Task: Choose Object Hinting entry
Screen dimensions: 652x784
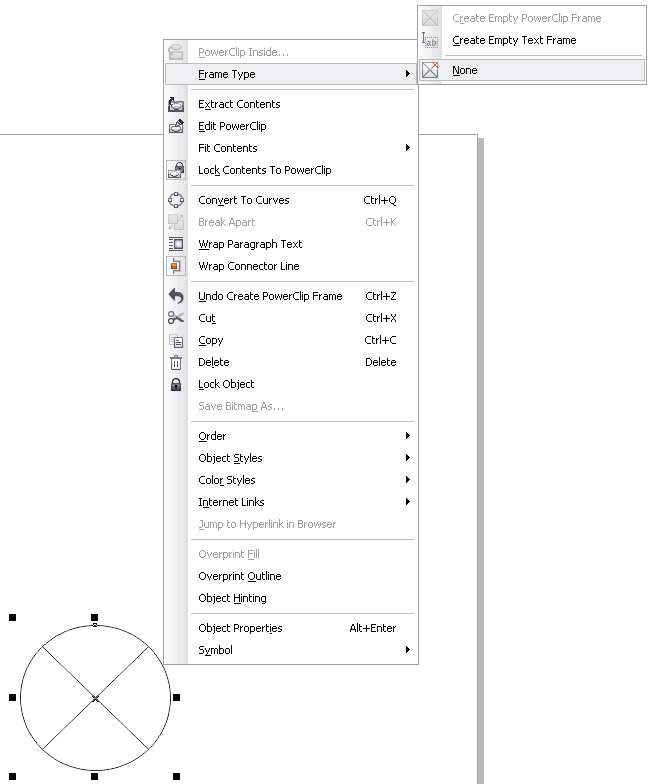Action: pos(291,598)
